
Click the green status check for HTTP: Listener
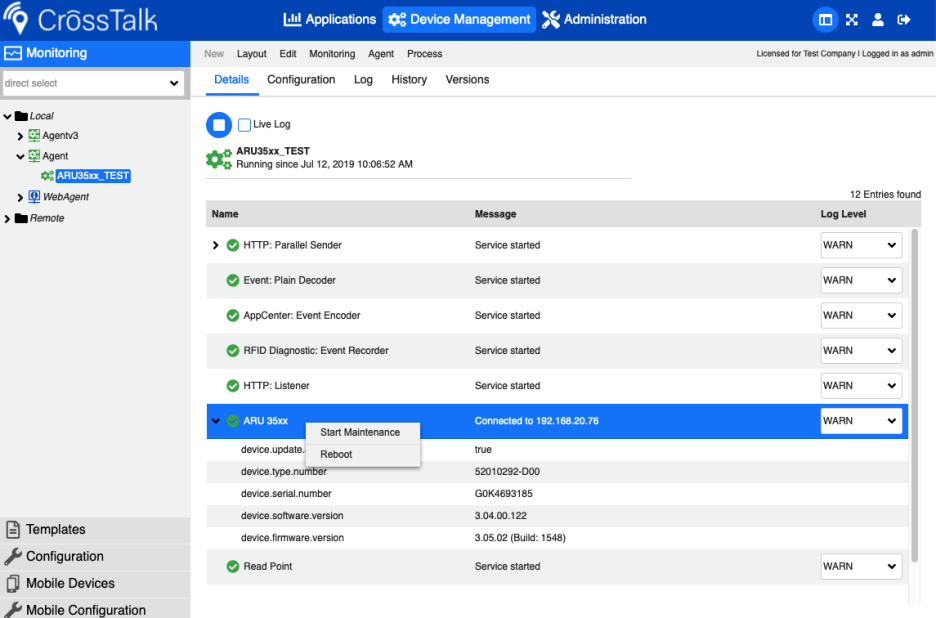coord(233,386)
